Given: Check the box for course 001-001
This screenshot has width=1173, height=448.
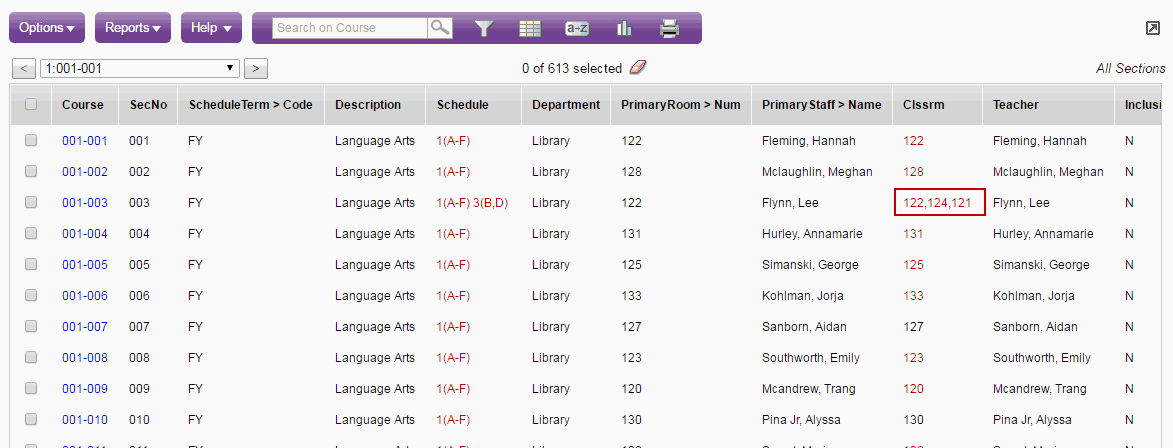Looking at the screenshot, I should click(x=31, y=141).
